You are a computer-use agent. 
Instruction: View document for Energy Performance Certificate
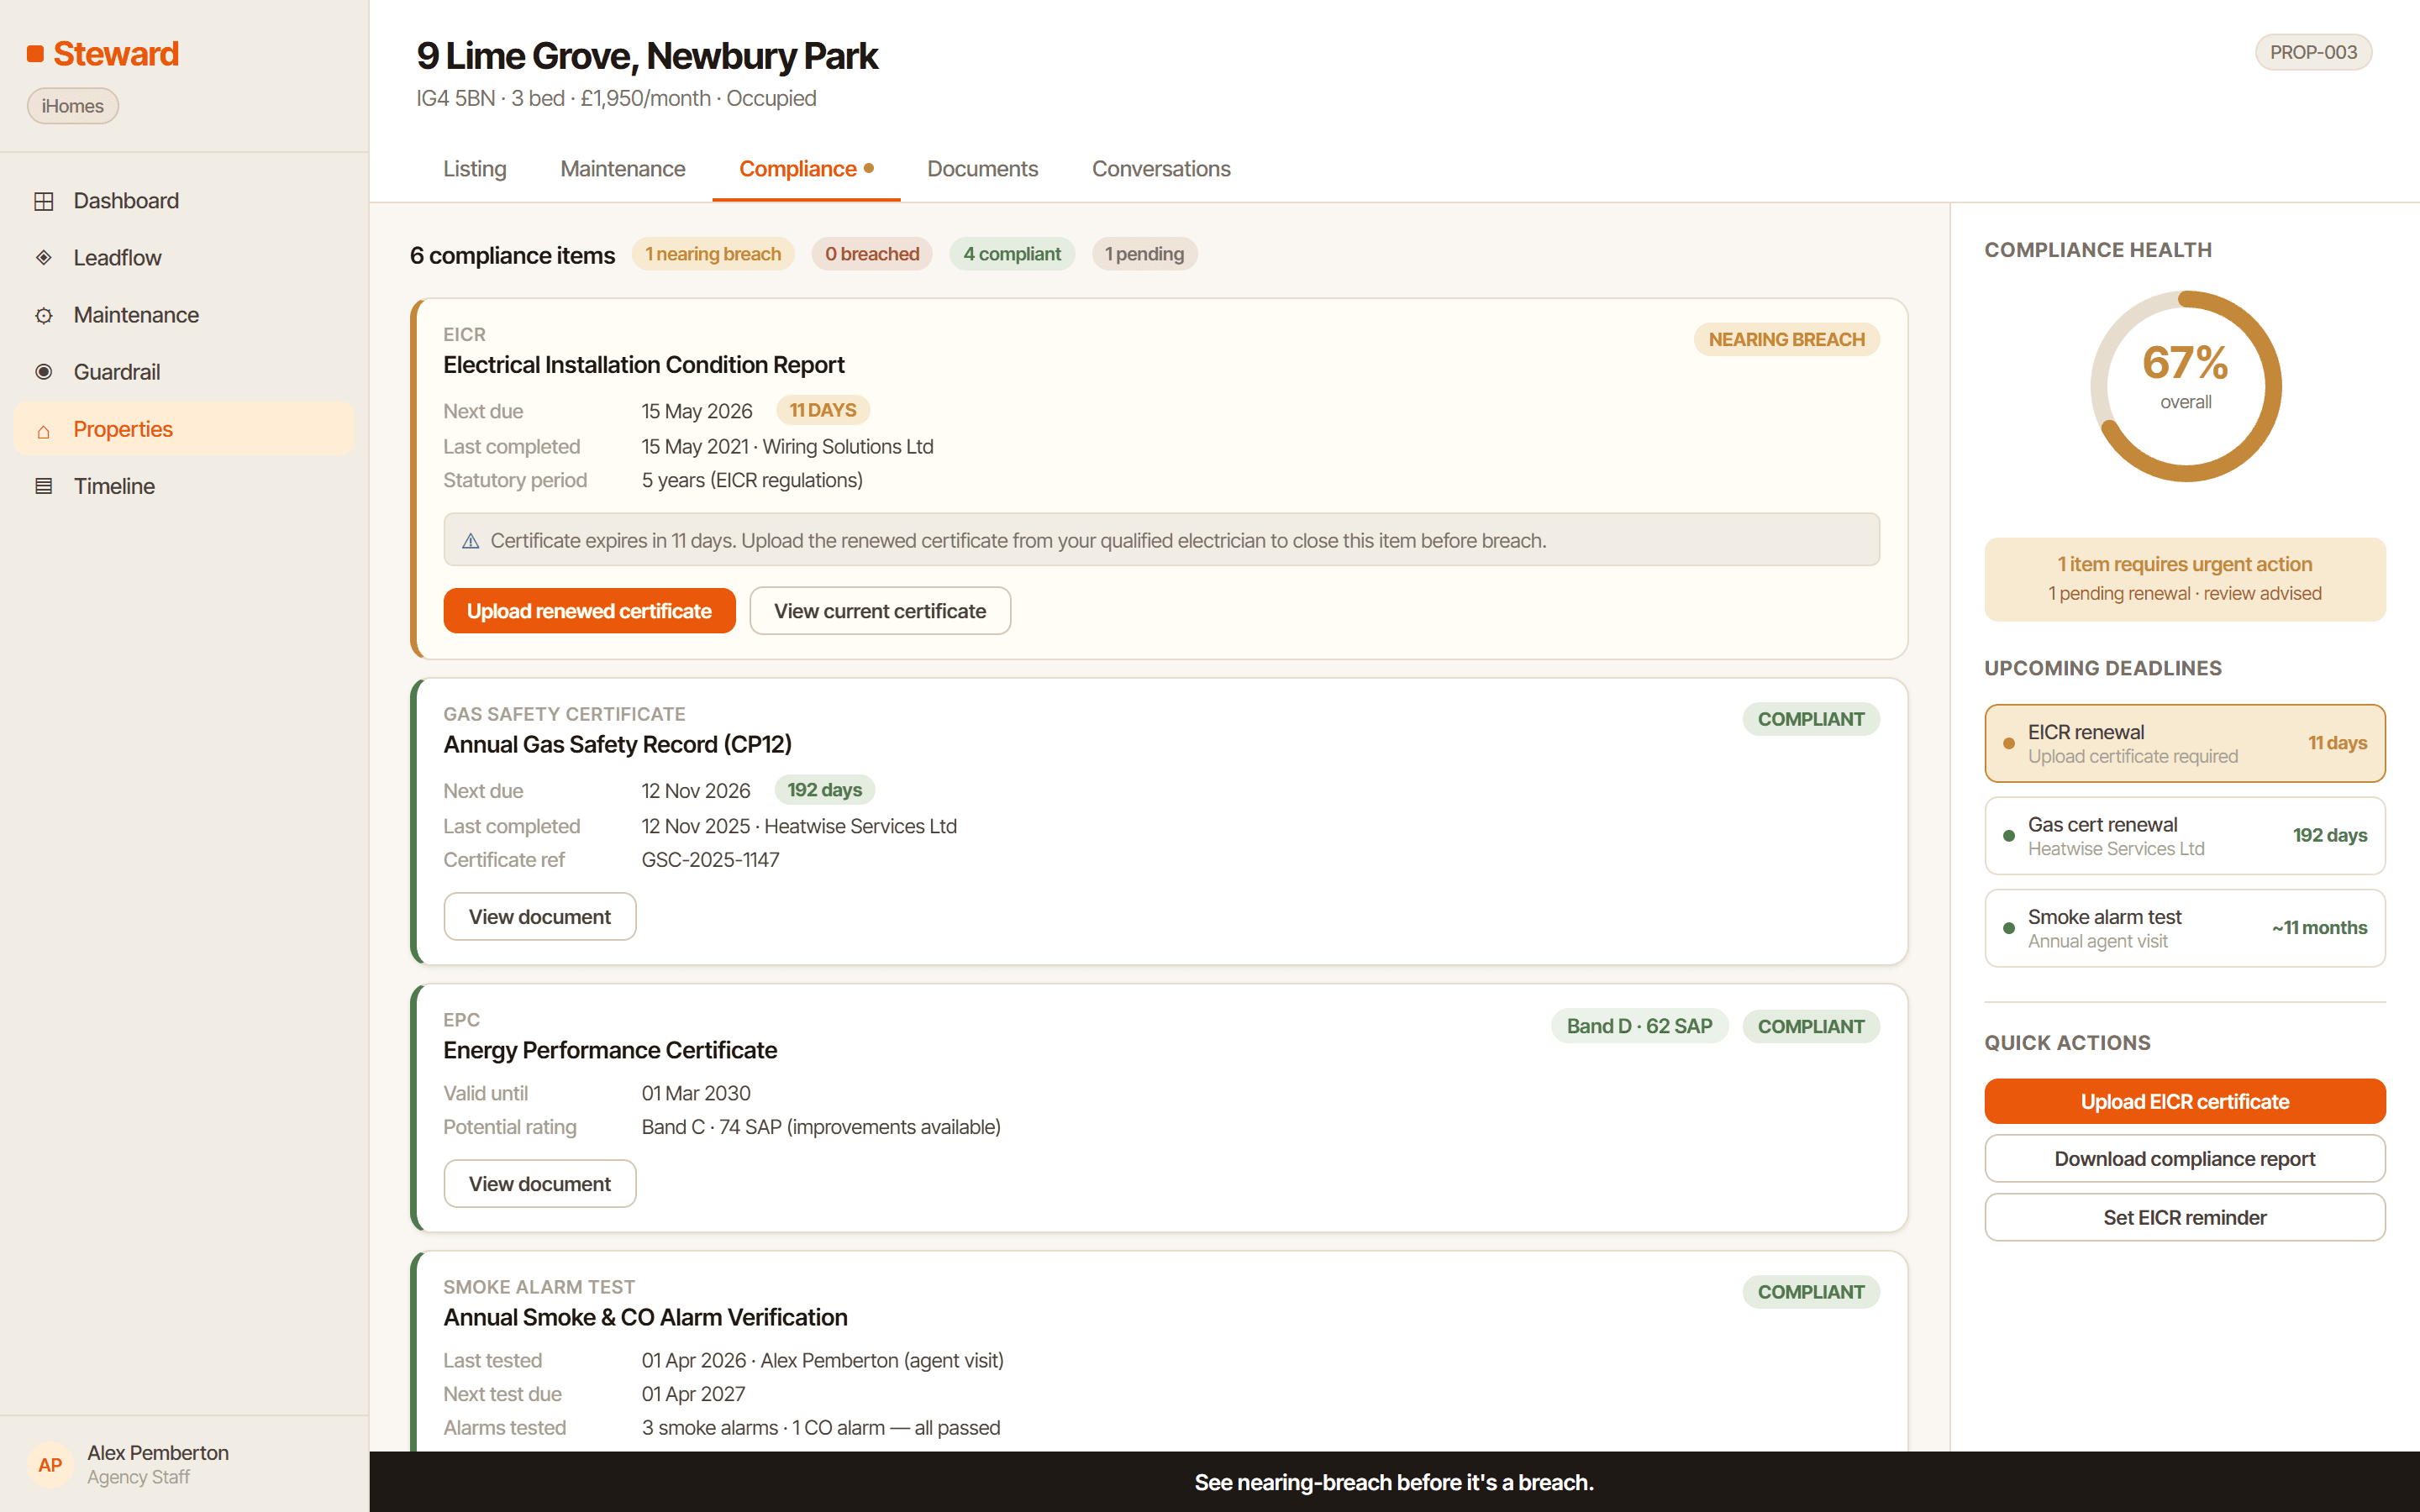point(540,1184)
